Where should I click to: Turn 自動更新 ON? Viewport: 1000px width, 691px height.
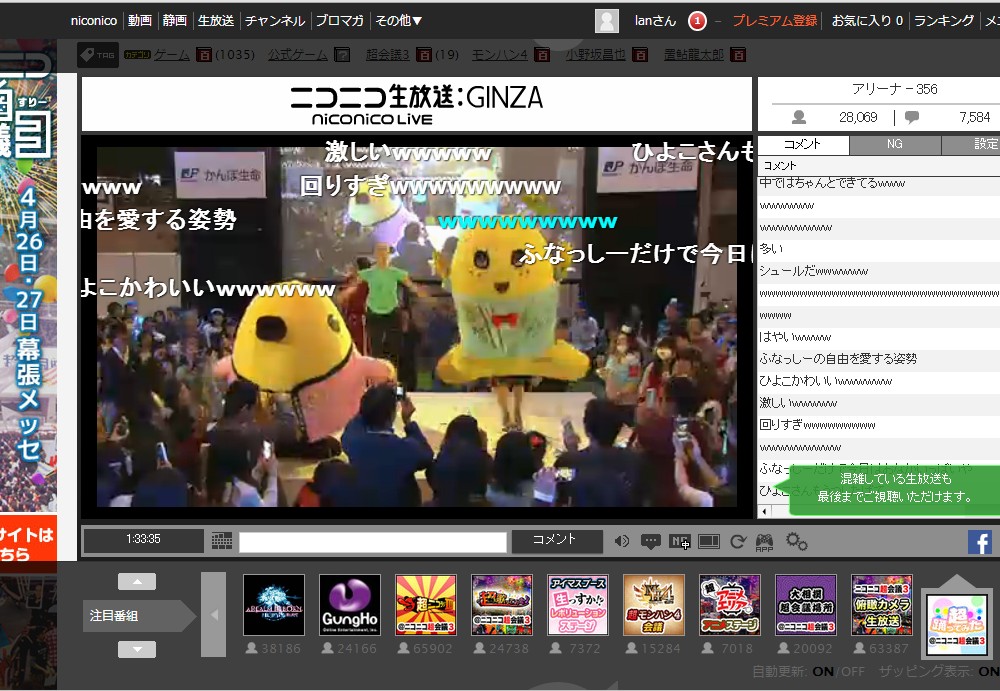823,671
